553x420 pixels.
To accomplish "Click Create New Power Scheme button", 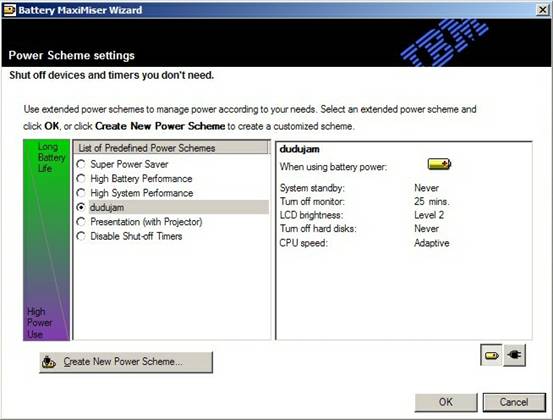I will pos(126,362).
